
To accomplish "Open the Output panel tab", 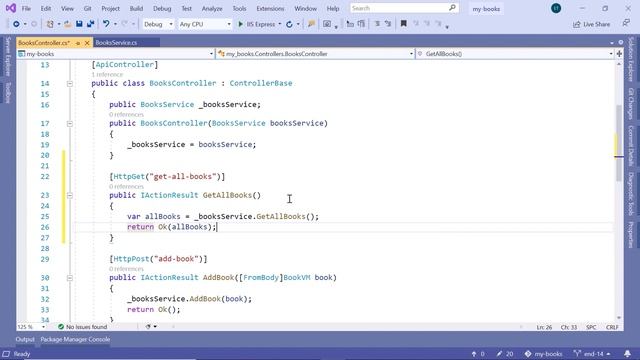I will [25, 339].
